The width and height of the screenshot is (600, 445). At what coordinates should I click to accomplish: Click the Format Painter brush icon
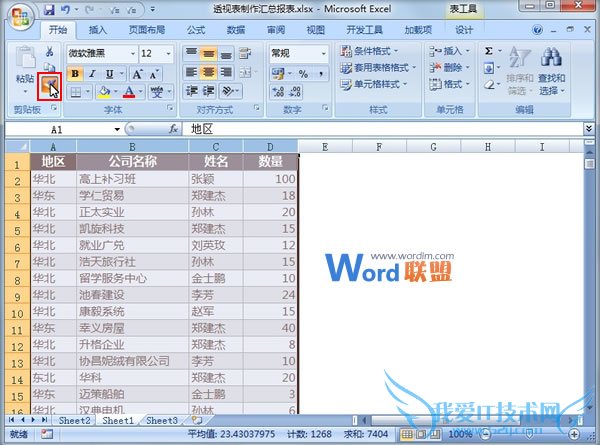coord(50,86)
